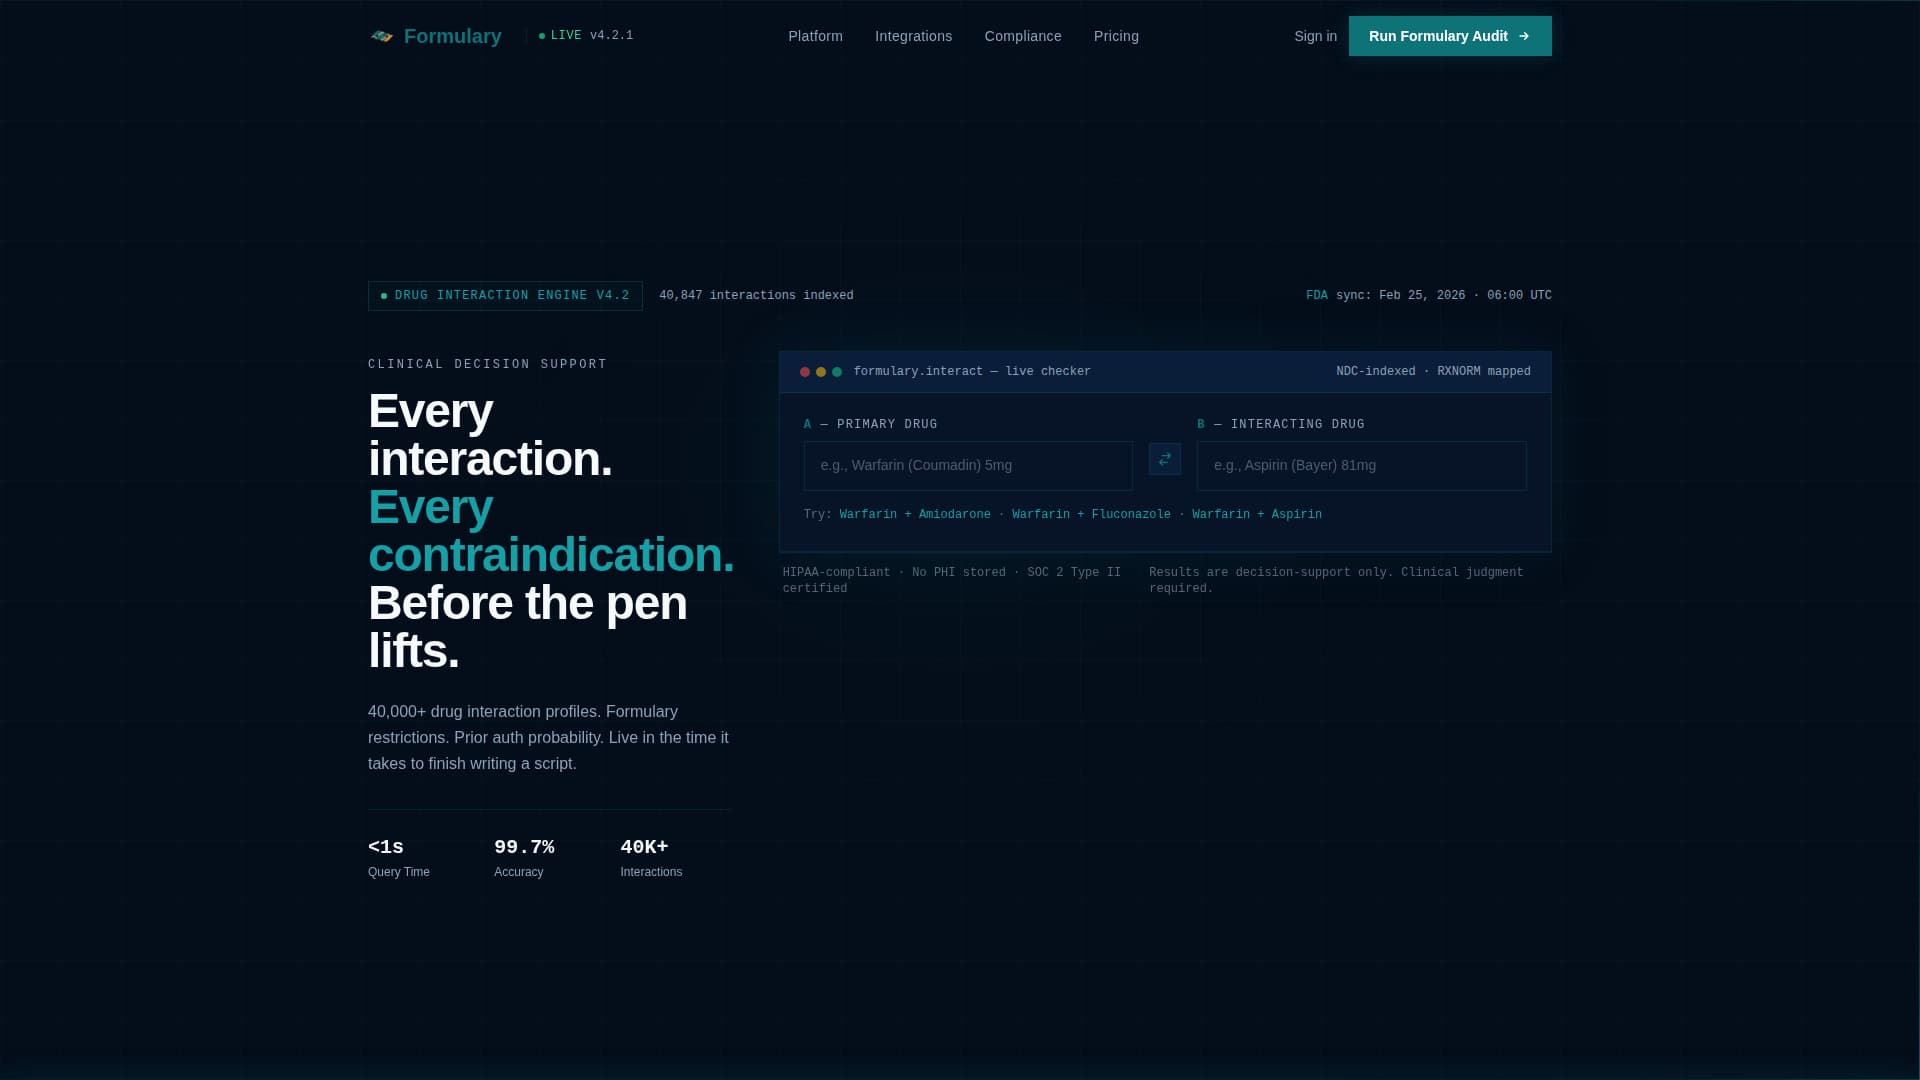Screen dimensions: 1920x1080
Task: Click the Clinical Decision Support label
Action: click(488, 365)
